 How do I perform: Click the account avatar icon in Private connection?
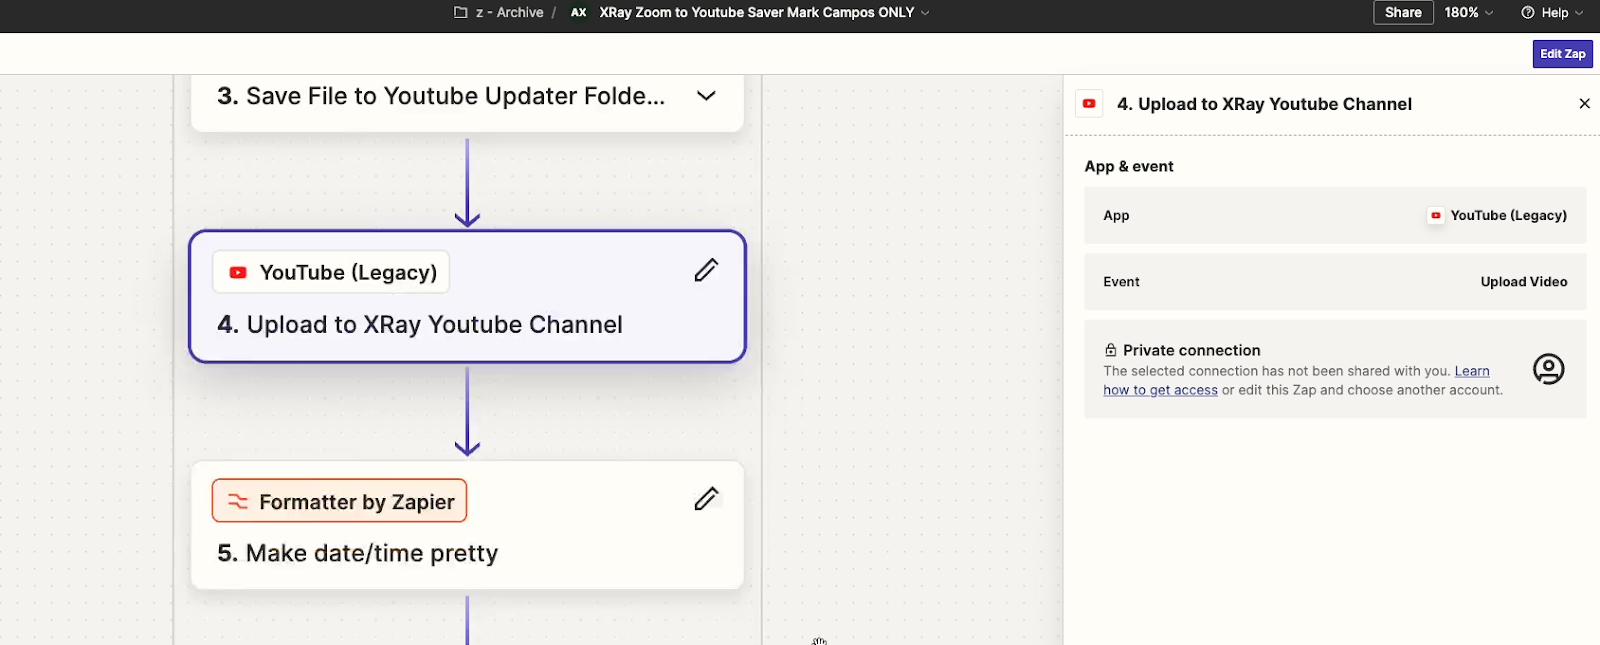1548,369
